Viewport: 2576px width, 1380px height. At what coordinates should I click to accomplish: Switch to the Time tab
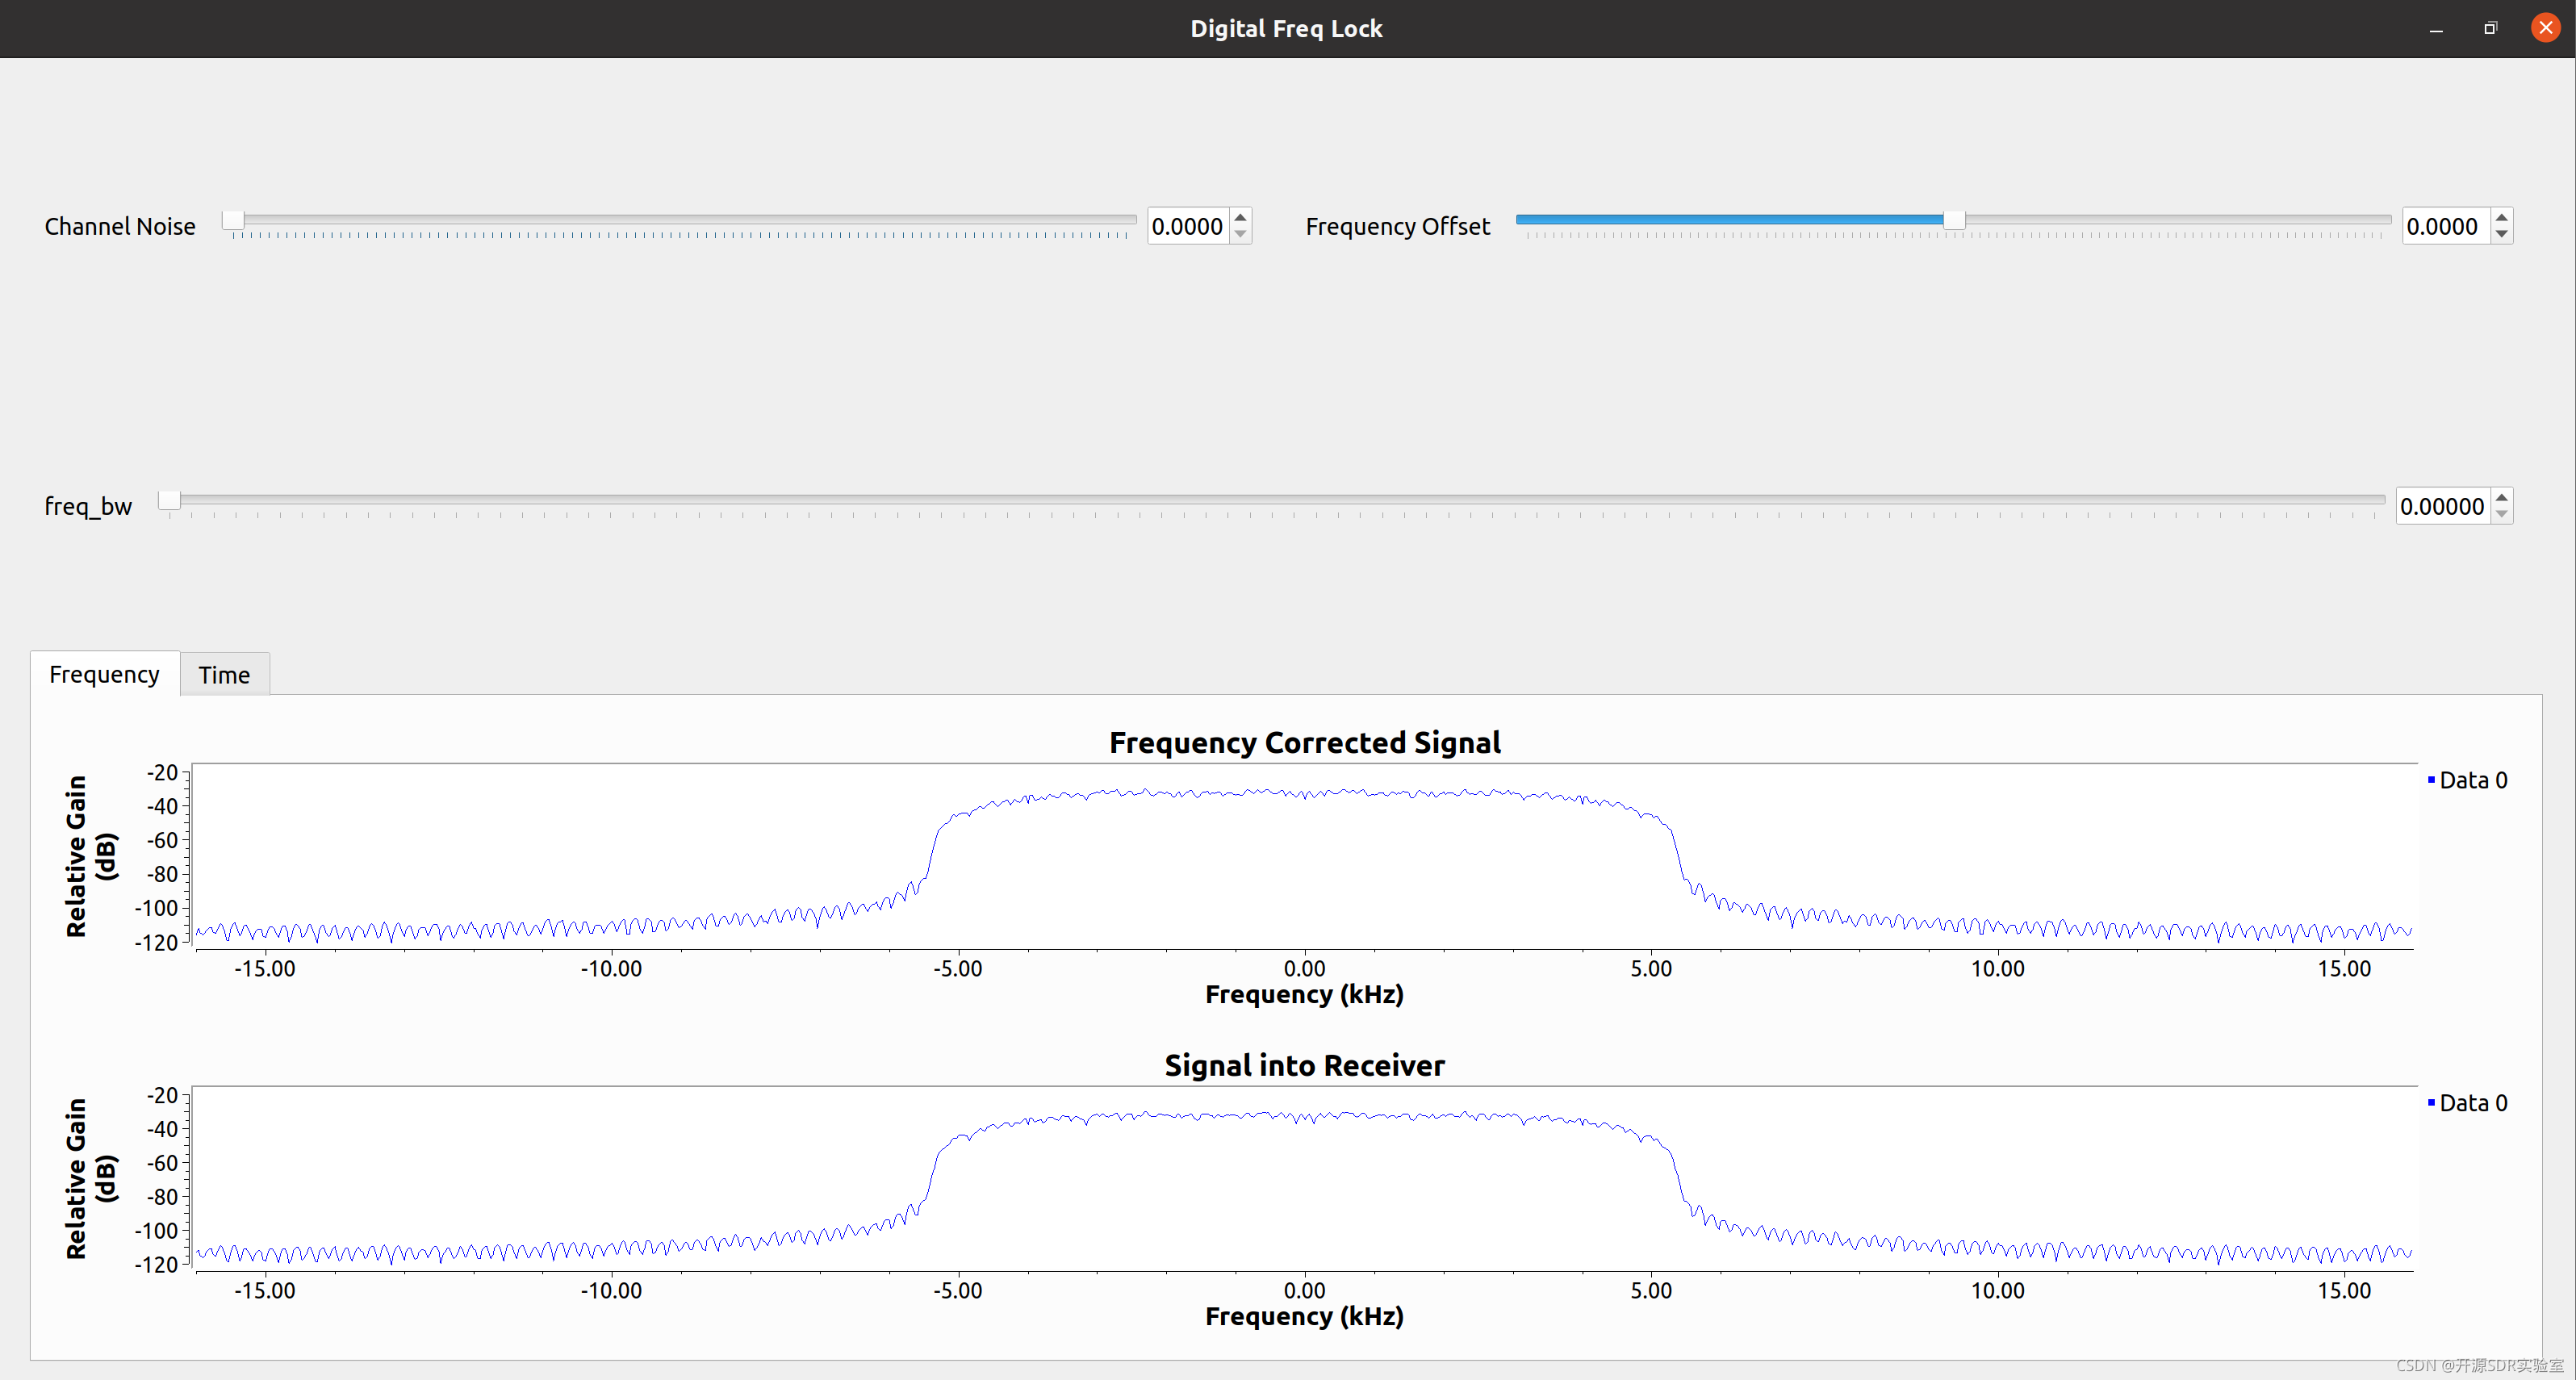coord(224,675)
